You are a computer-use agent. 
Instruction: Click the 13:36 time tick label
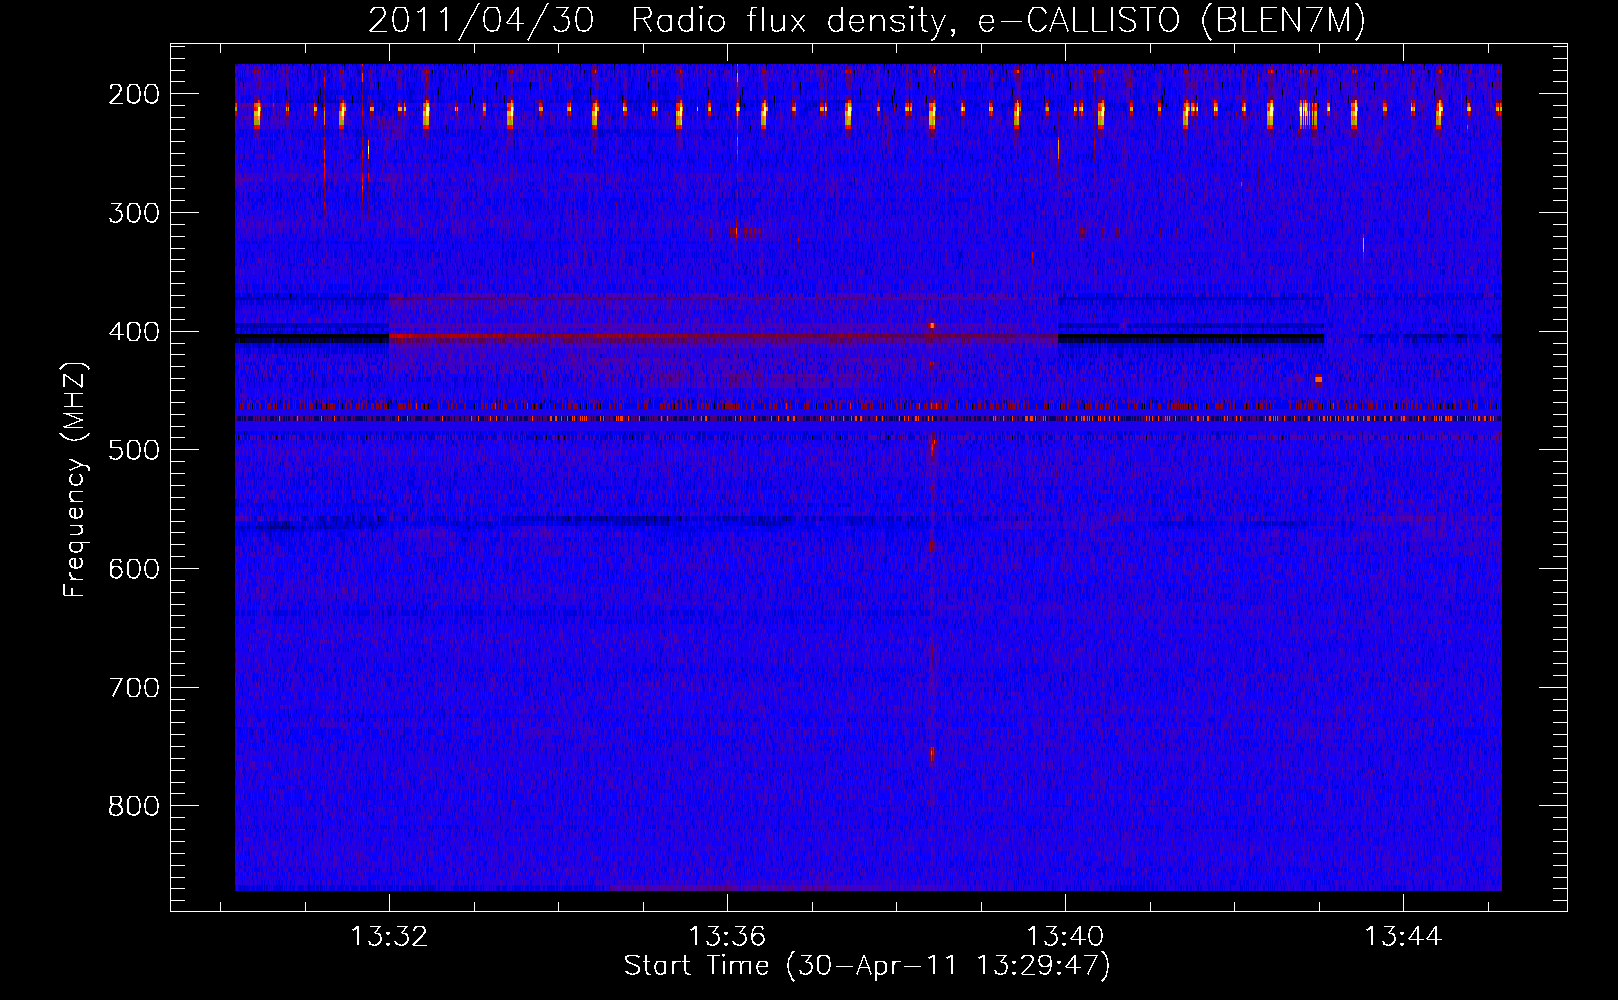[727, 936]
